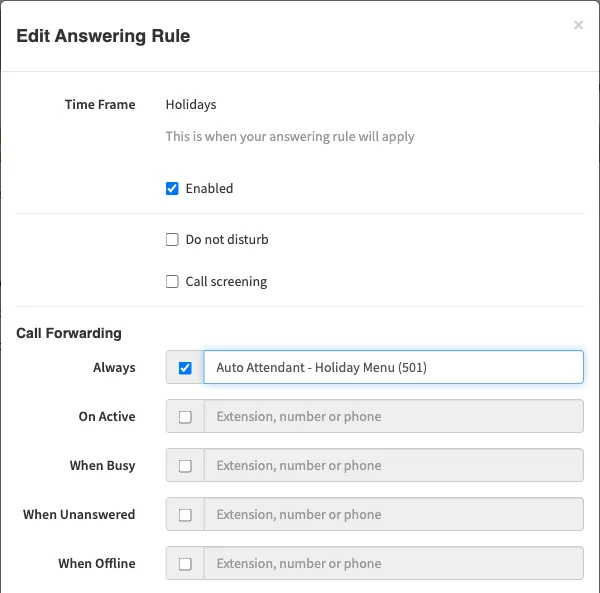Click the When Busy destination field

(393, 465)
